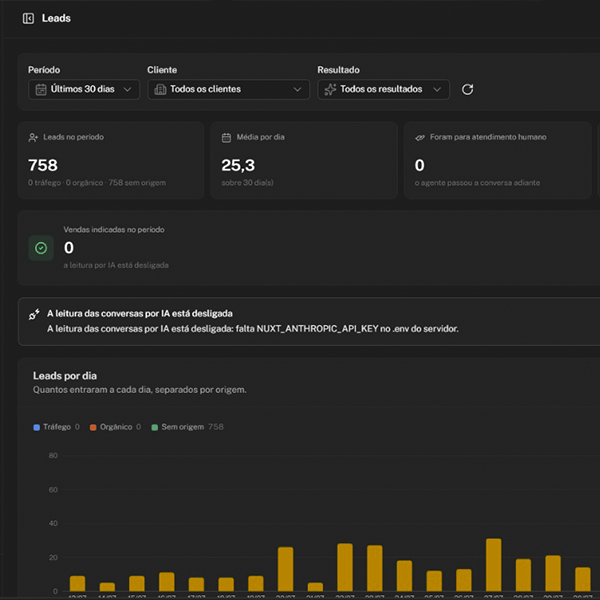Collapse sidebar using panel icon beside Leads
This screenshot has height=600, width=600.
(28, 18)
